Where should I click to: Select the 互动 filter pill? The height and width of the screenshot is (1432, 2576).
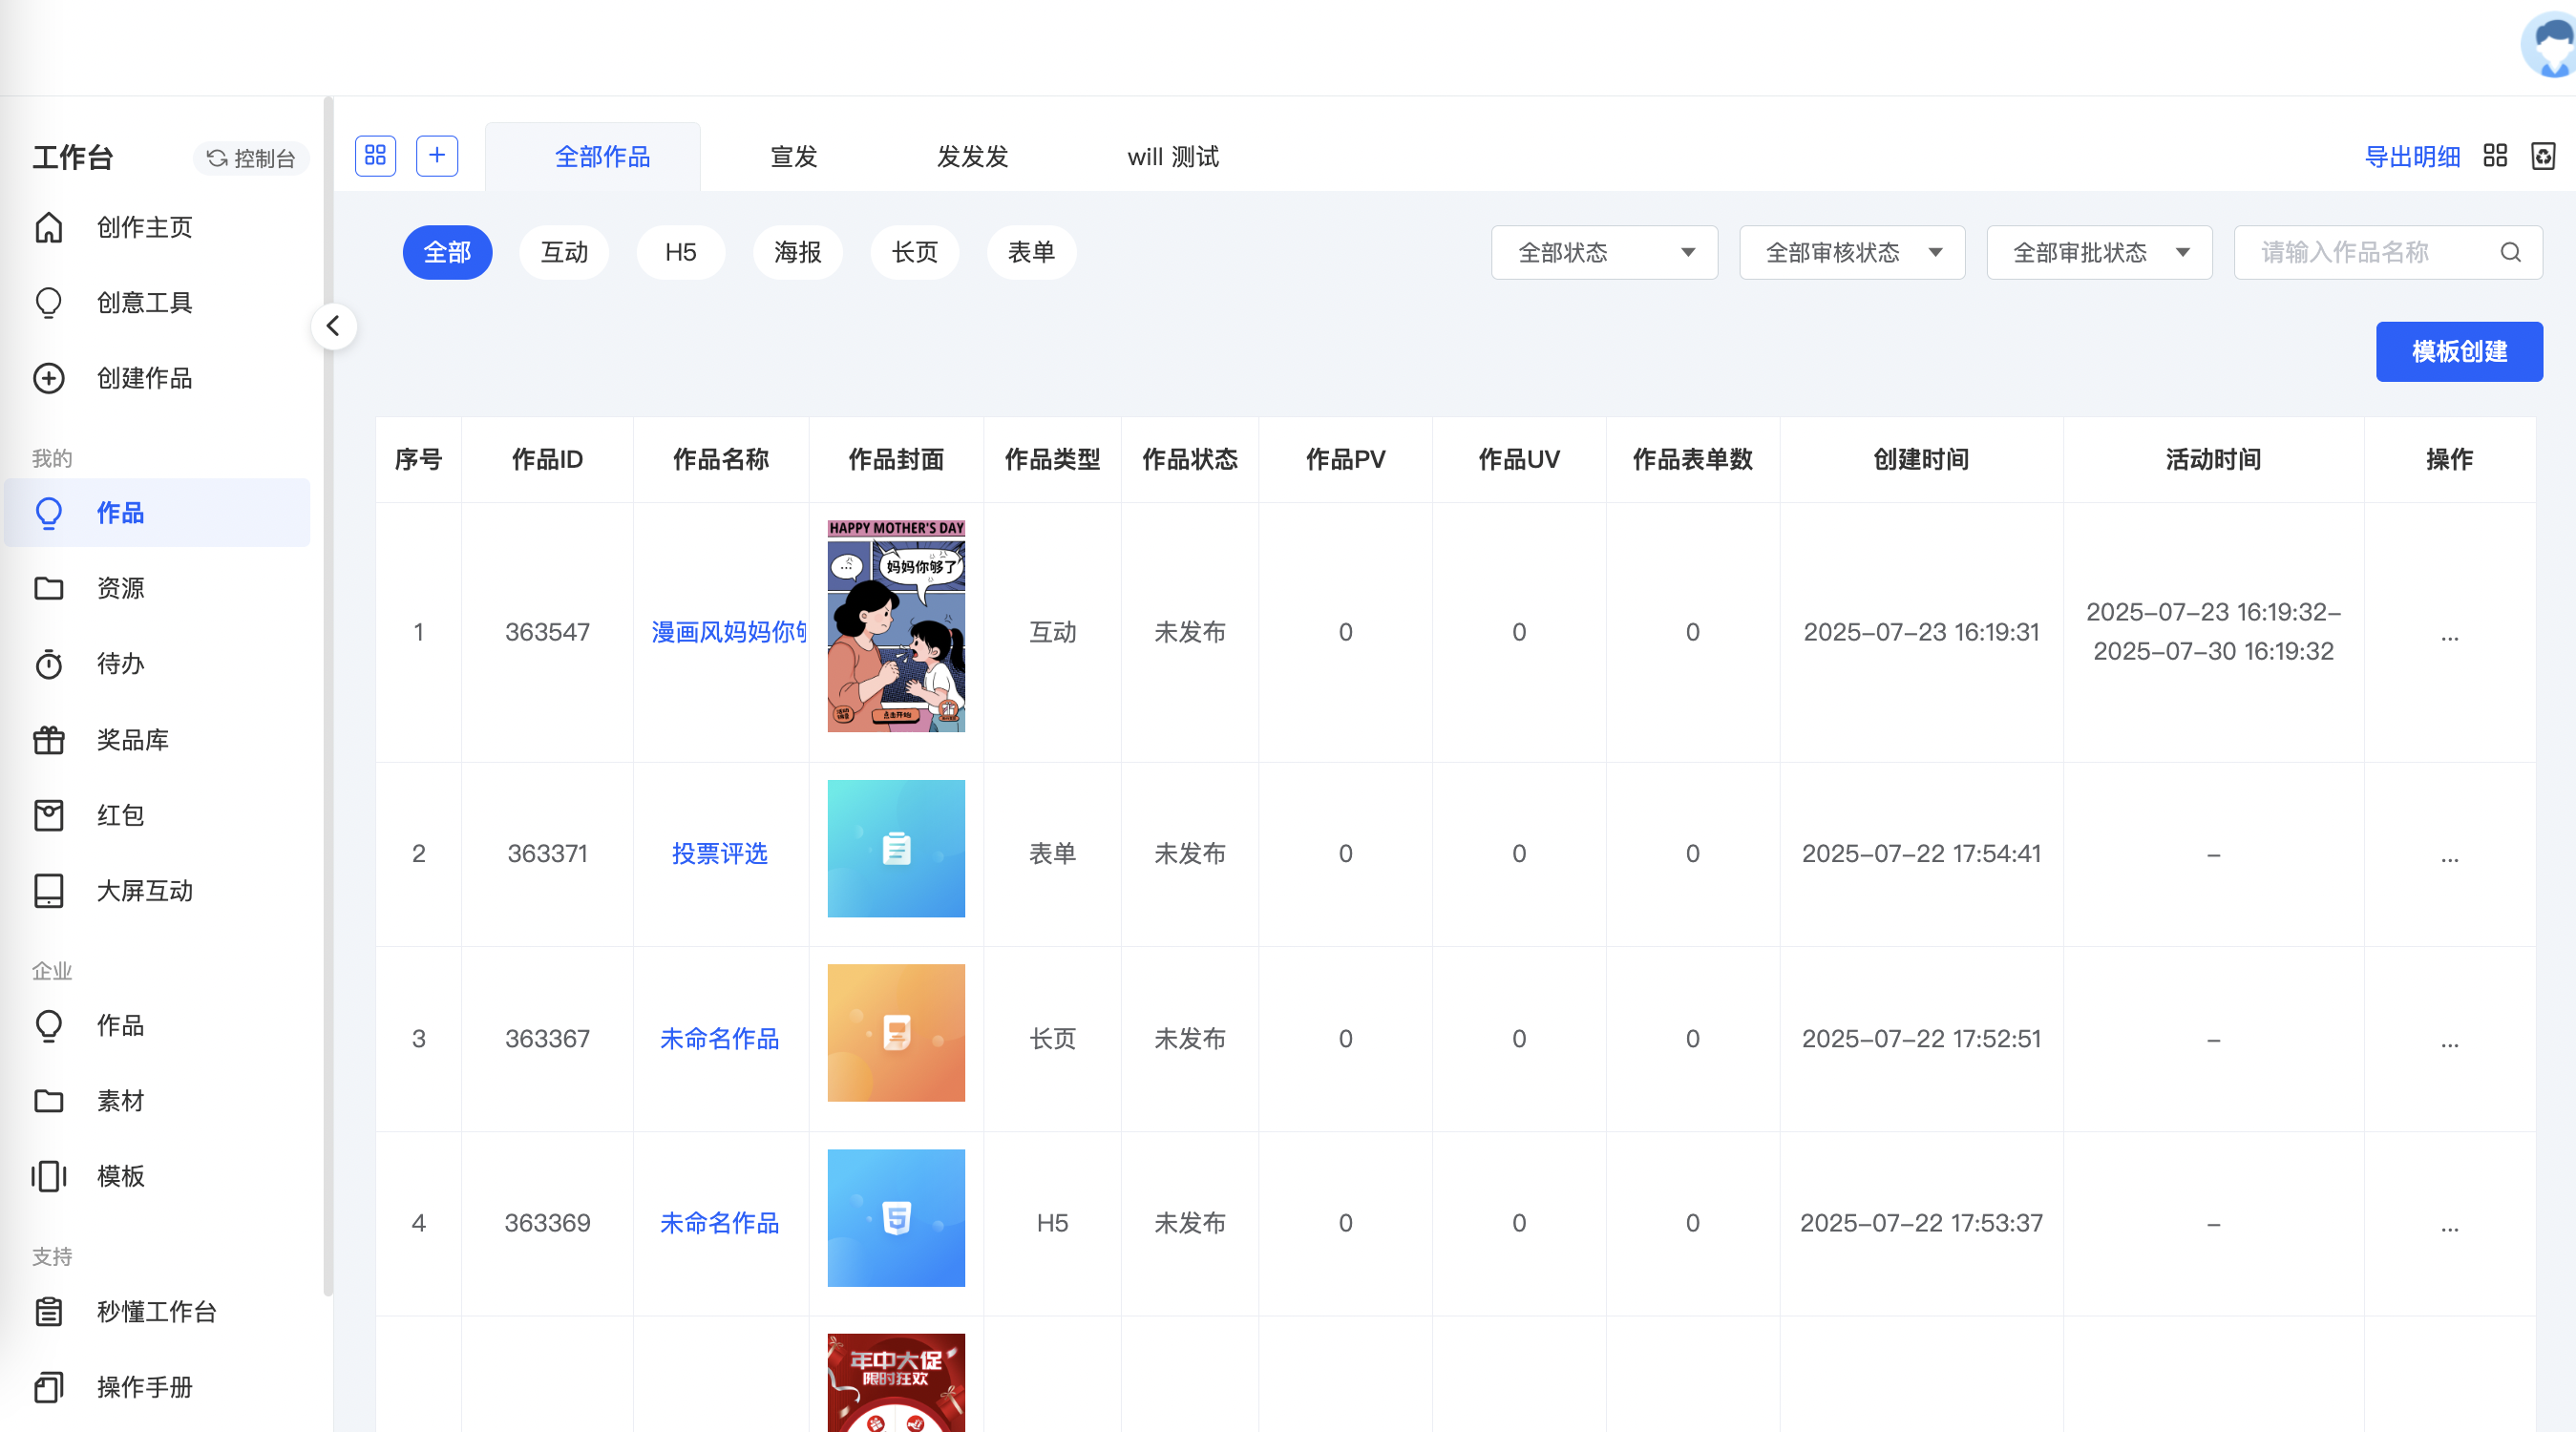tap(564, 253)
